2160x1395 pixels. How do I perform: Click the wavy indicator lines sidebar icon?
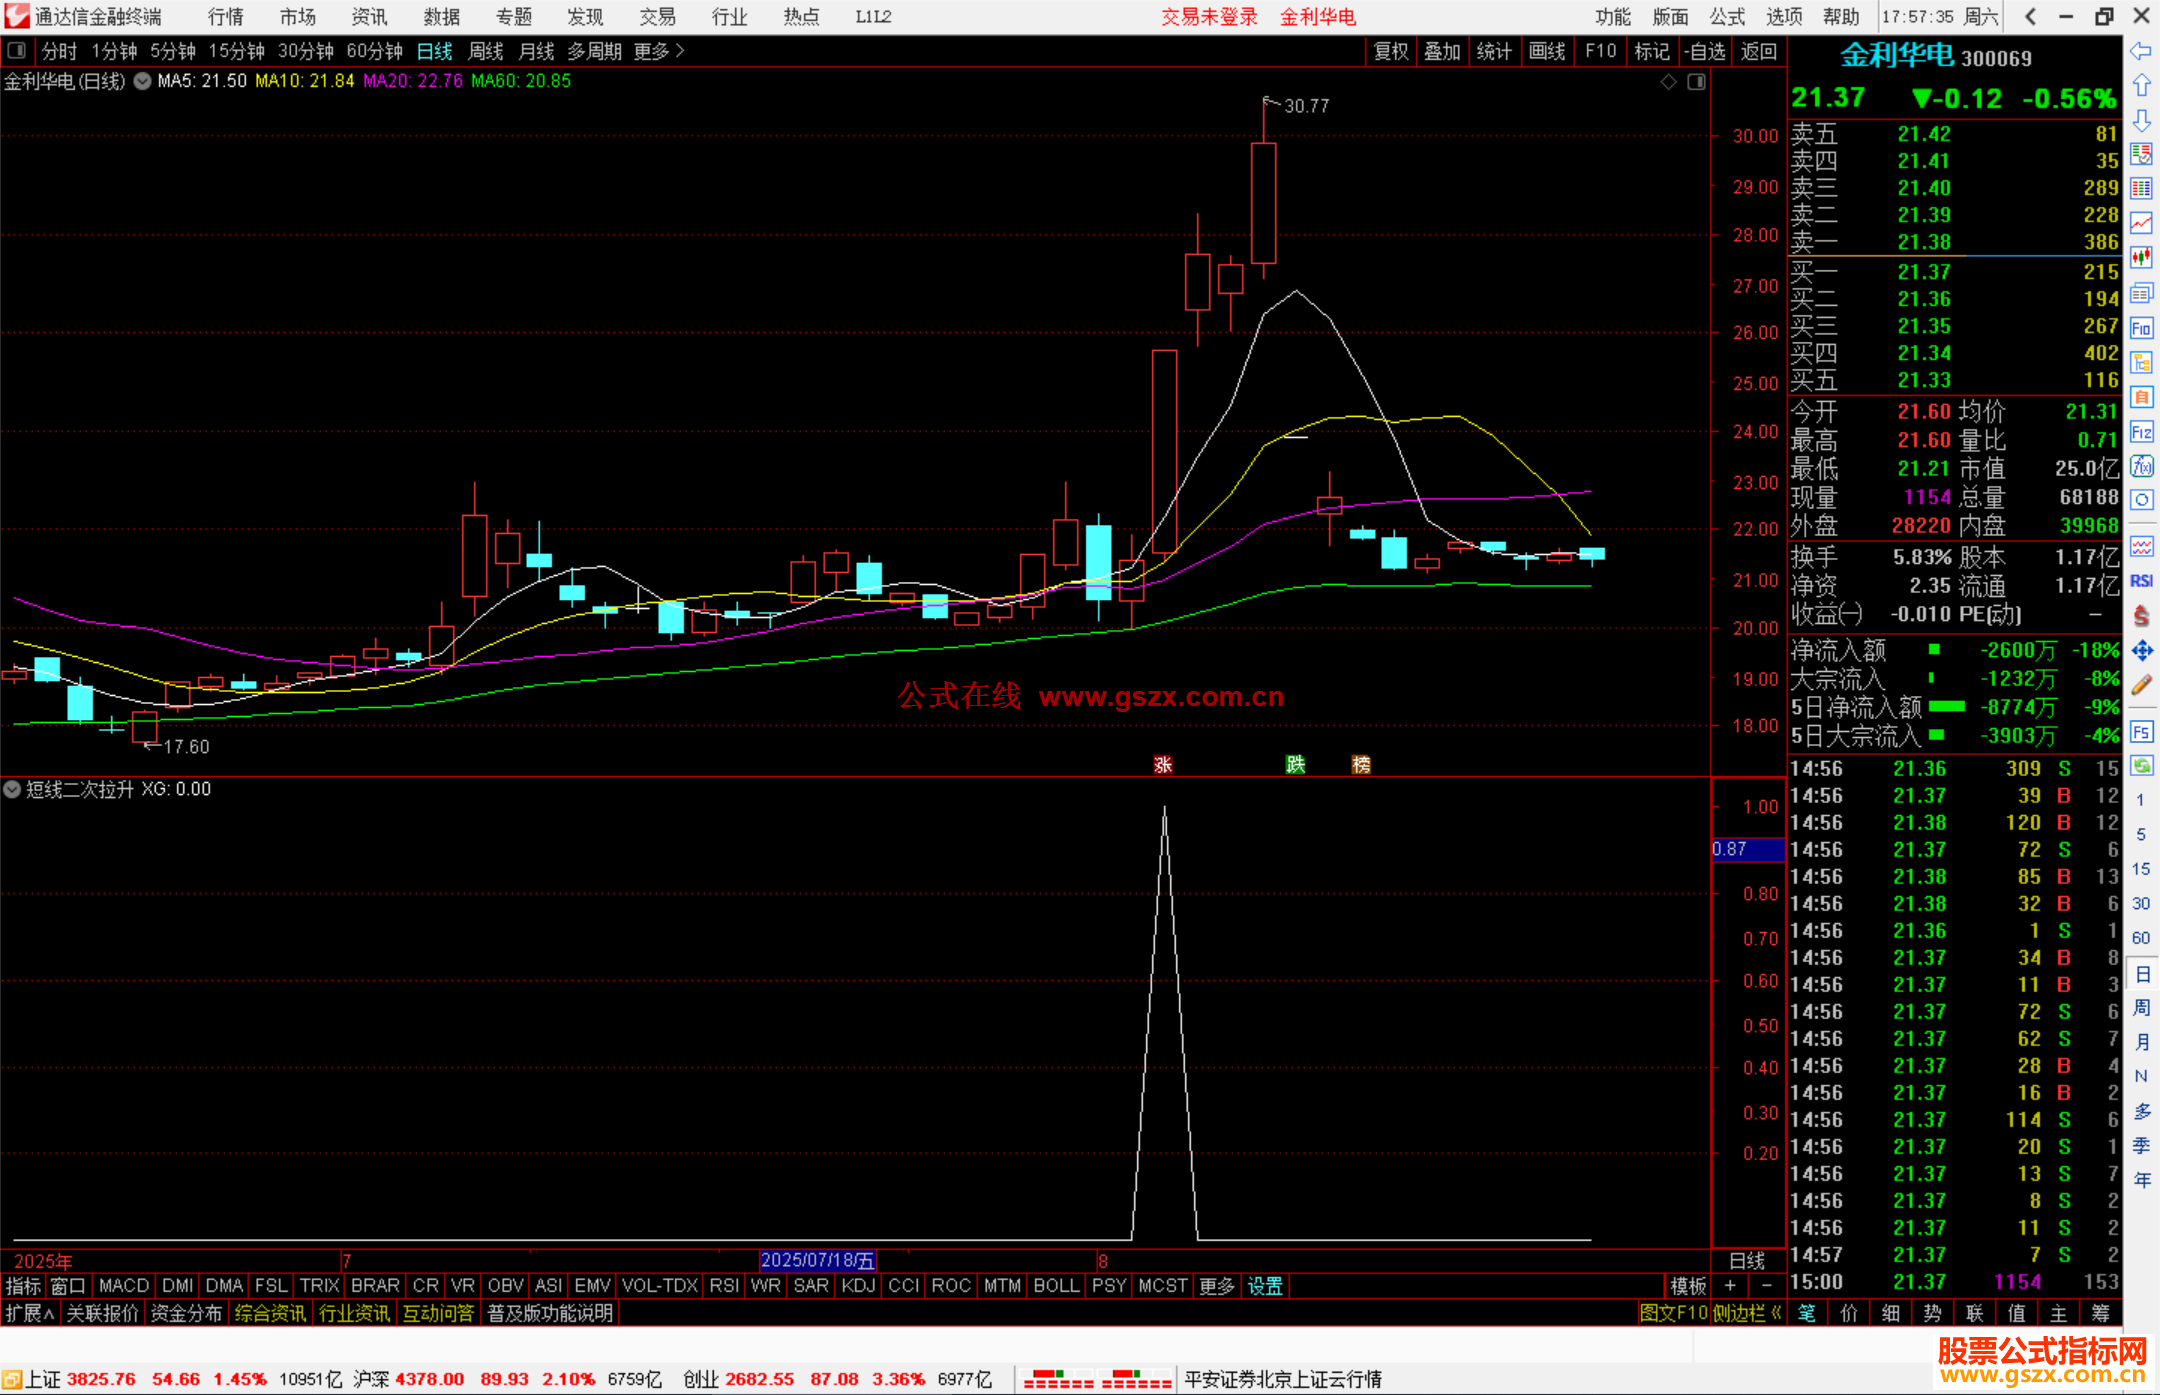point(2141,546)
